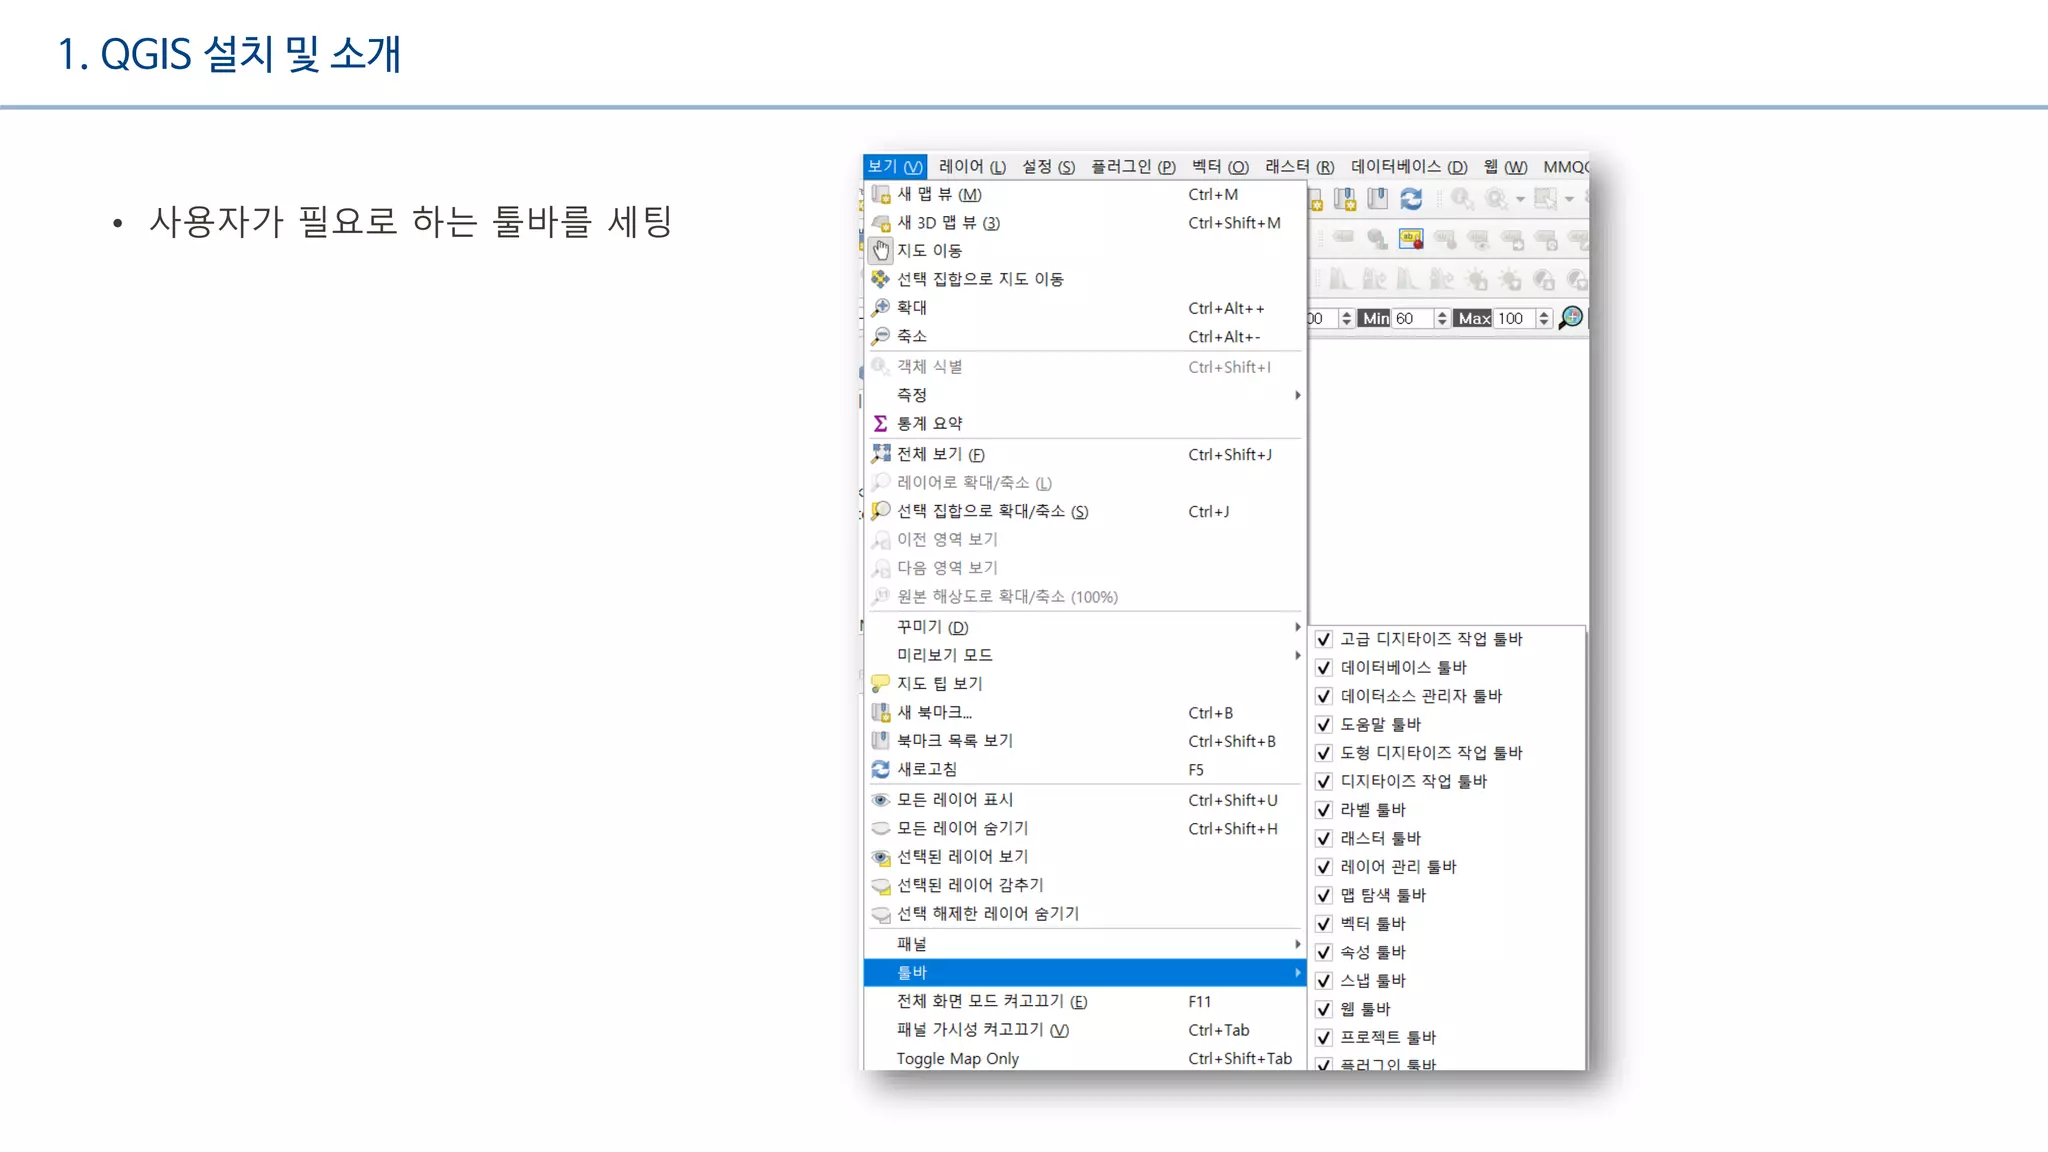Open the 래스터 menu
Viewport: 2048px width, 1152px height.
click(1299, 166)
